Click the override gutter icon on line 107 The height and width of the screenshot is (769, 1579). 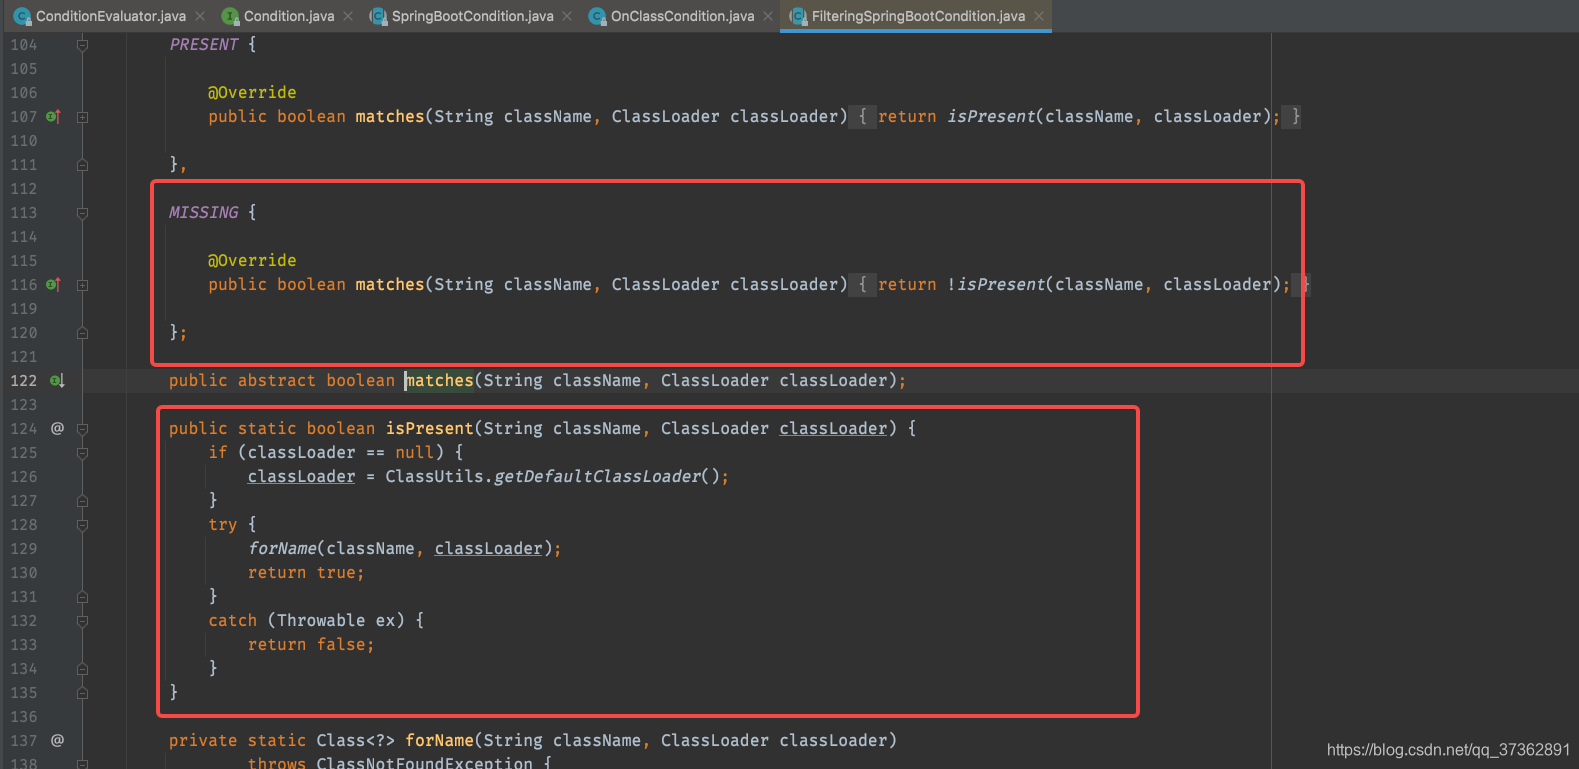click(54, 116)
